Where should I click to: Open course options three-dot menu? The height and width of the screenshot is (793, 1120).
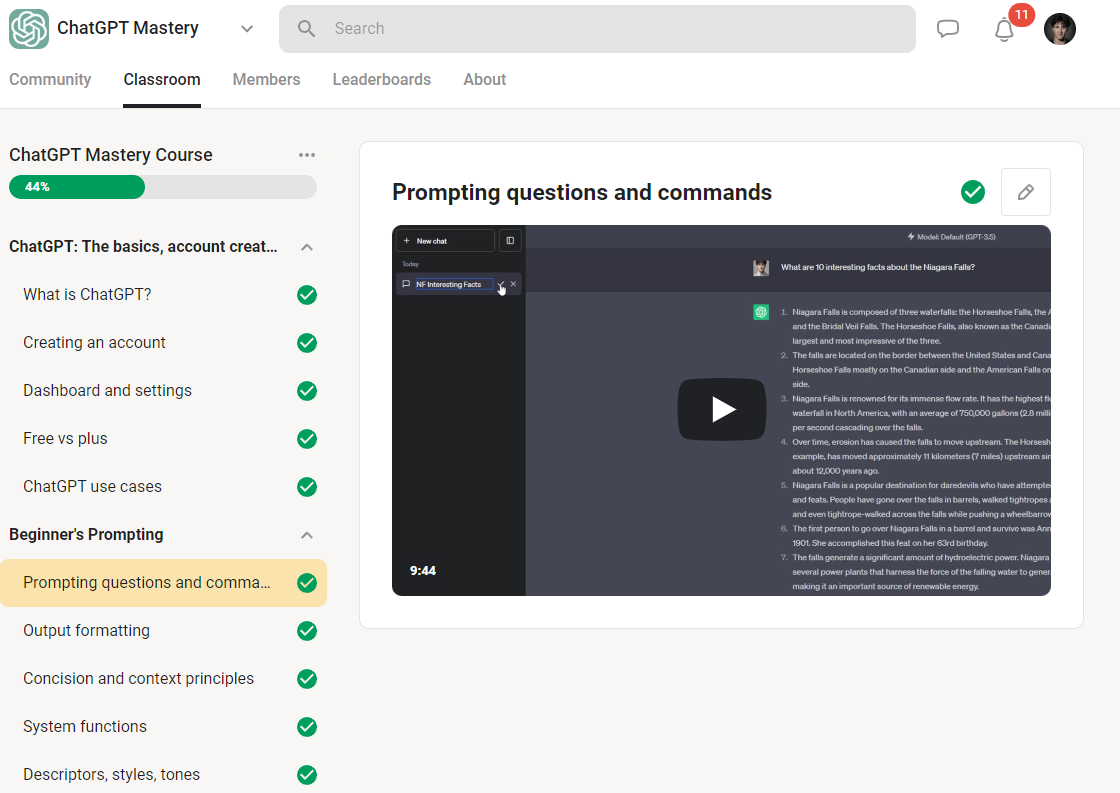coord(307,155)
